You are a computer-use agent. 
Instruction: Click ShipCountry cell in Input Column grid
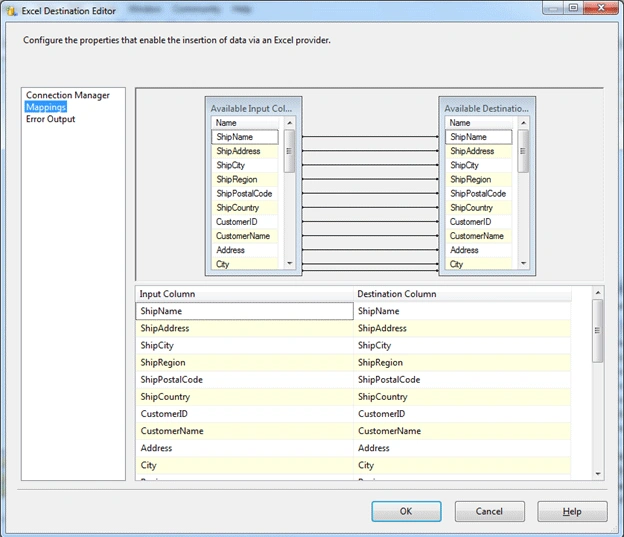coord(244,397)
